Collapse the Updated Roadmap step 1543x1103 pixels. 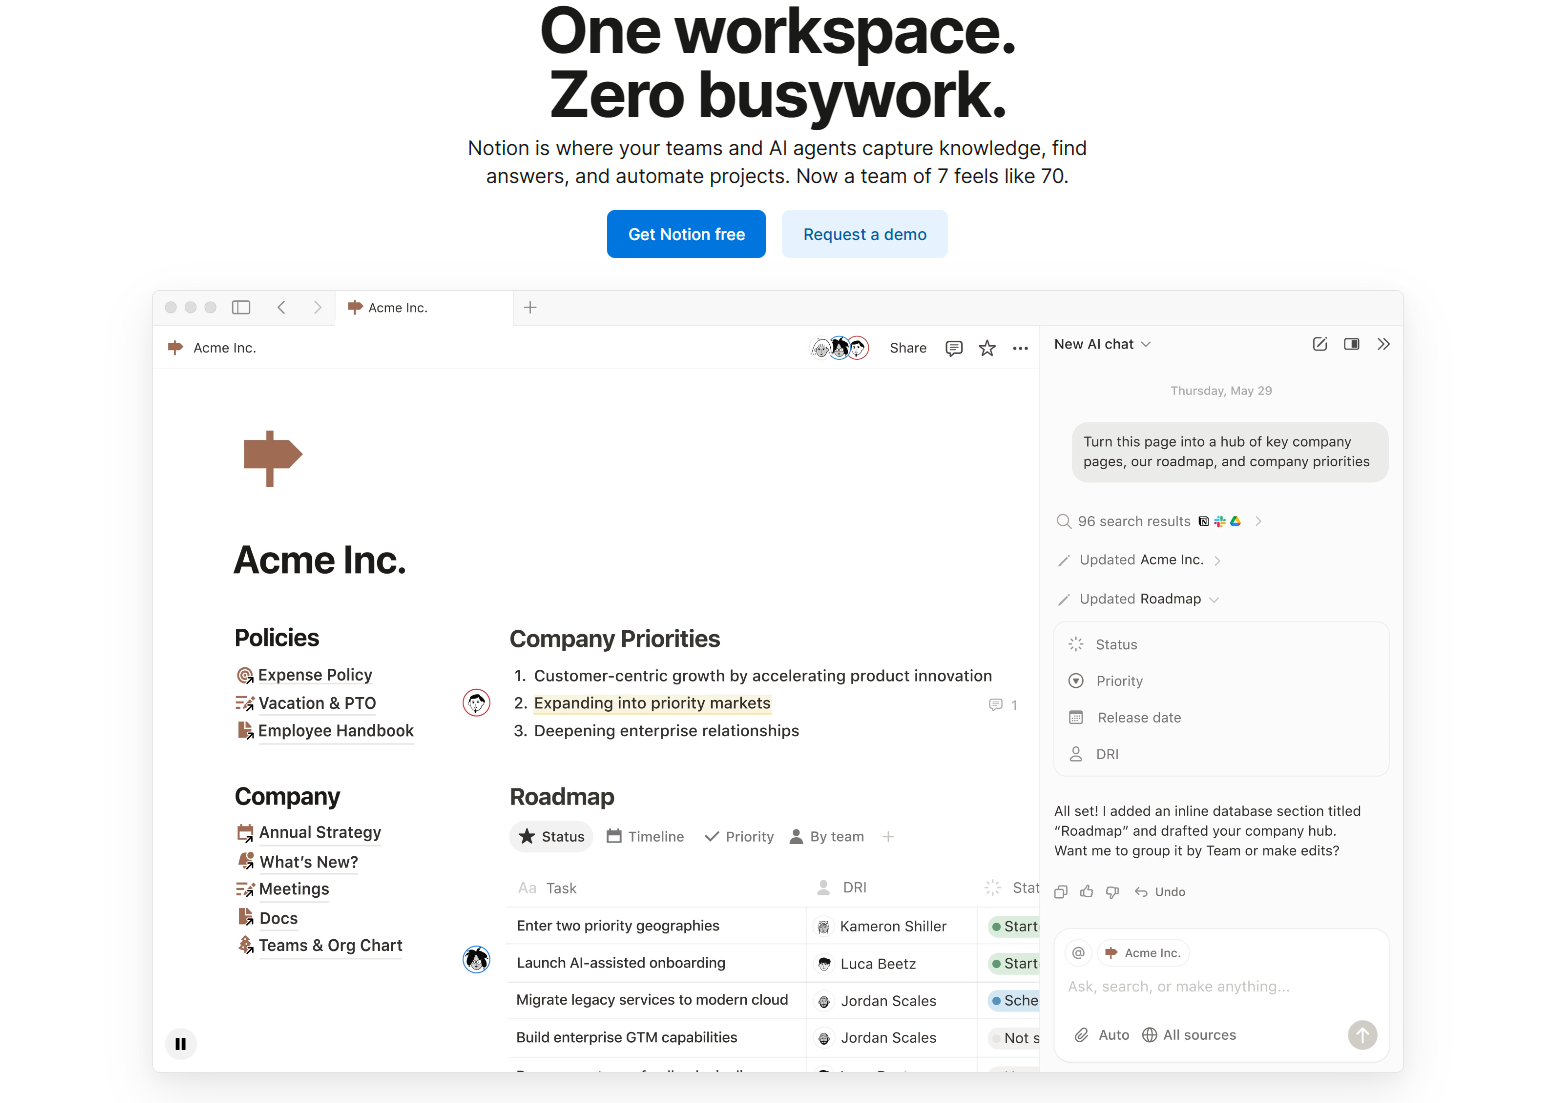coord(1138,599)
